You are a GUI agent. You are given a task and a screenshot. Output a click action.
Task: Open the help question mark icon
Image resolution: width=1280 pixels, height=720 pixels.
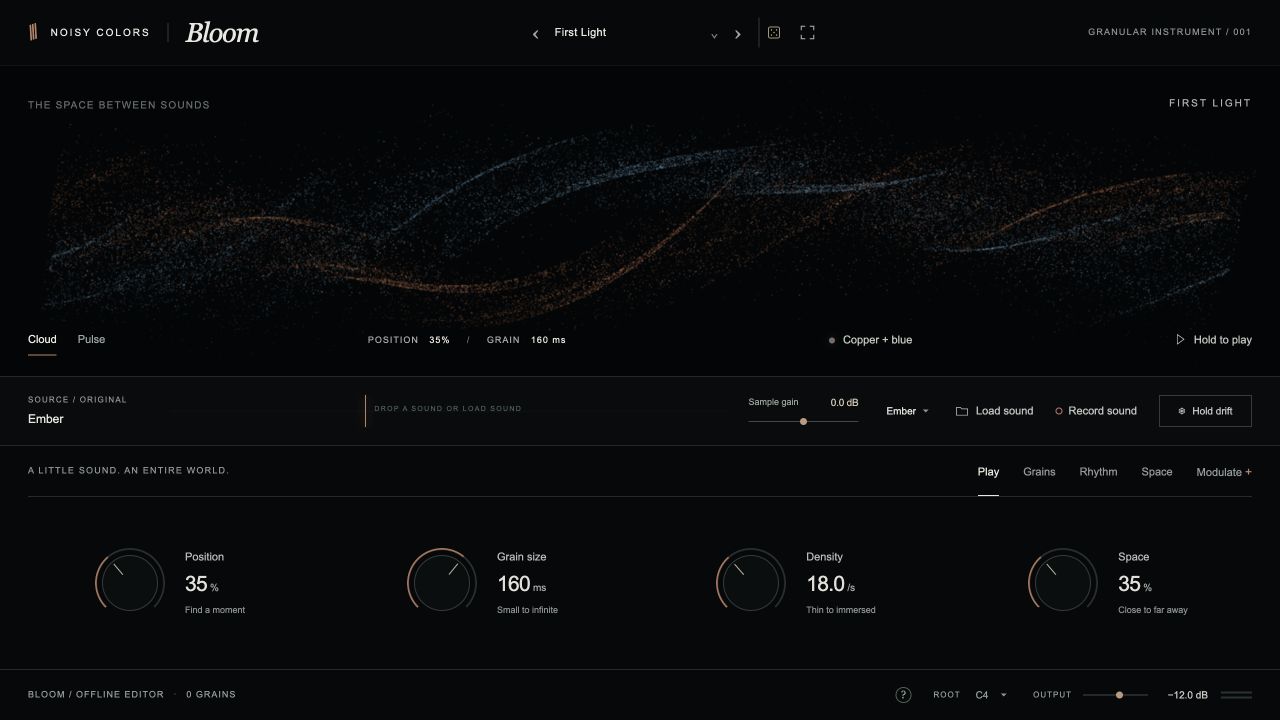click(903, 695)
